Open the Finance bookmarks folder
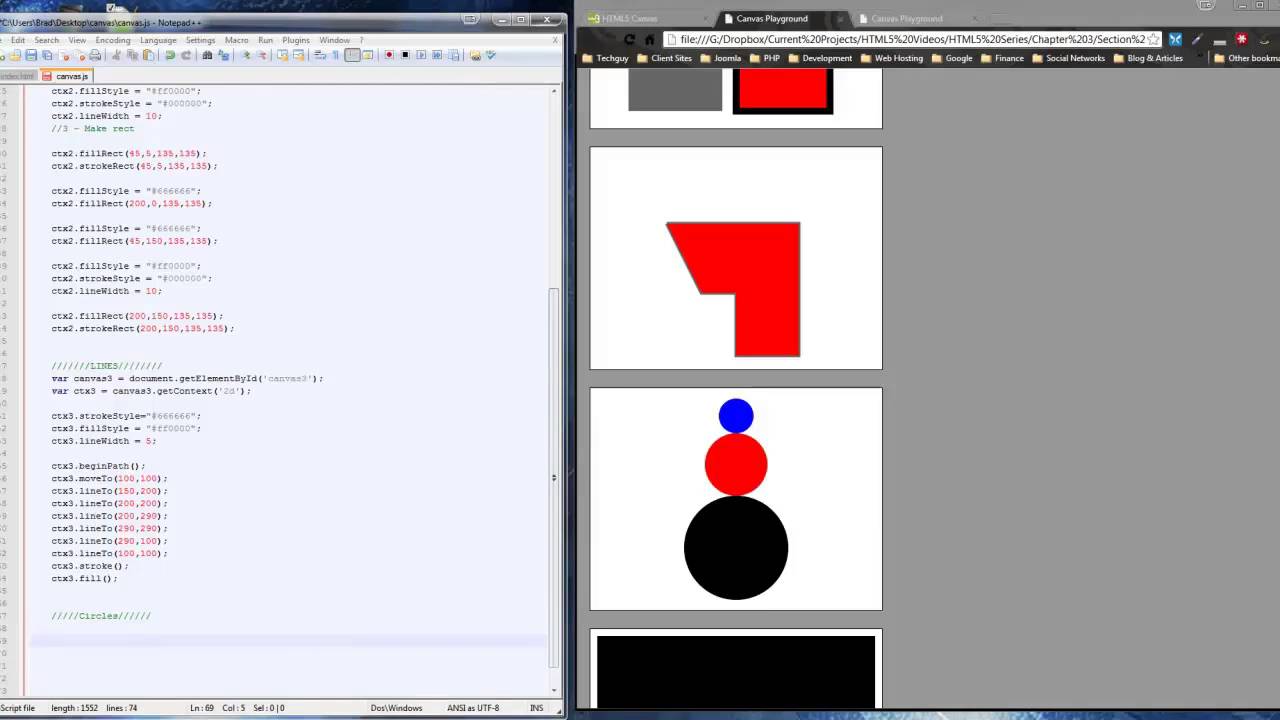 [1002, 58]
